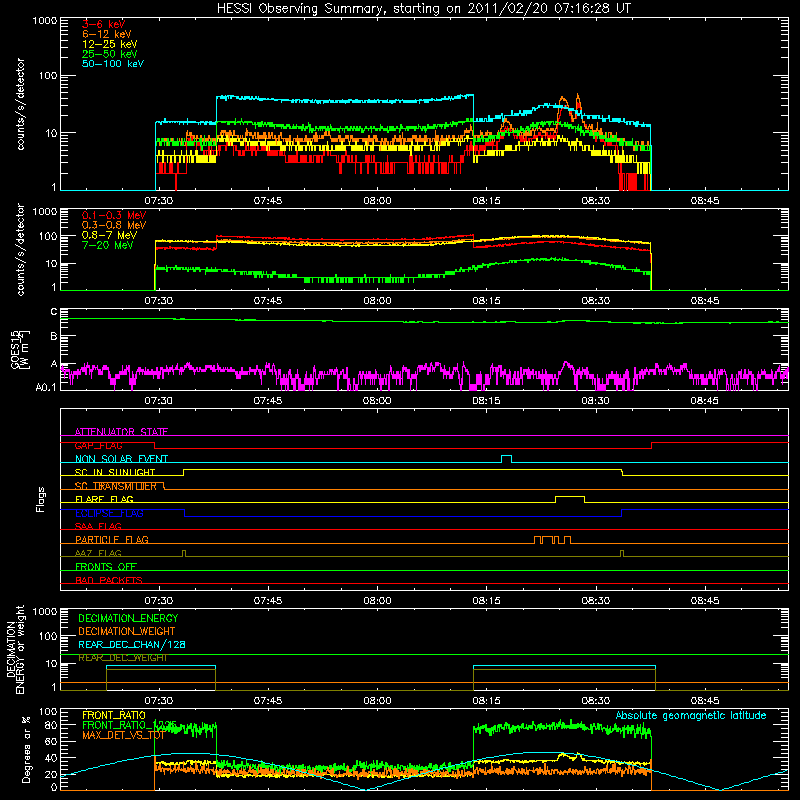This screenshot has height=800, width=800.
Task: Select the SC_TRANSMITTER flag label
Action: pos(115,486)
